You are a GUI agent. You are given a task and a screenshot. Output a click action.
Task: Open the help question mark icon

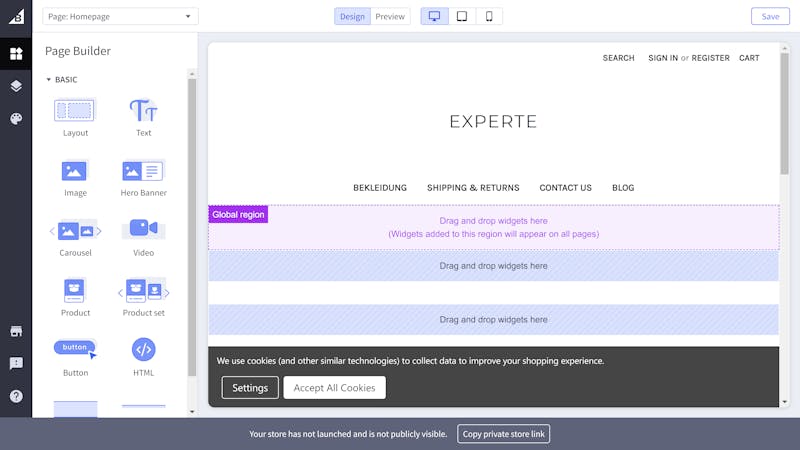tap(16, 396)
